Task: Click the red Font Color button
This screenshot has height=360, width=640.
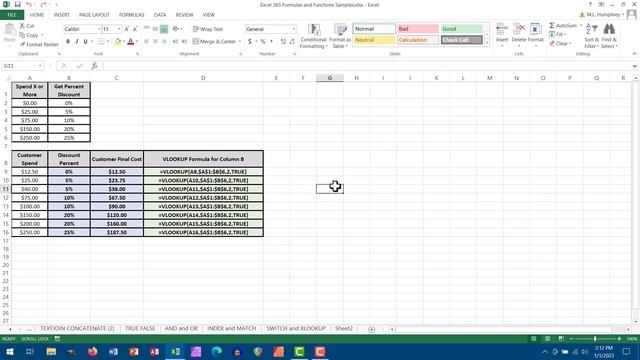Action: pos(131,41)
